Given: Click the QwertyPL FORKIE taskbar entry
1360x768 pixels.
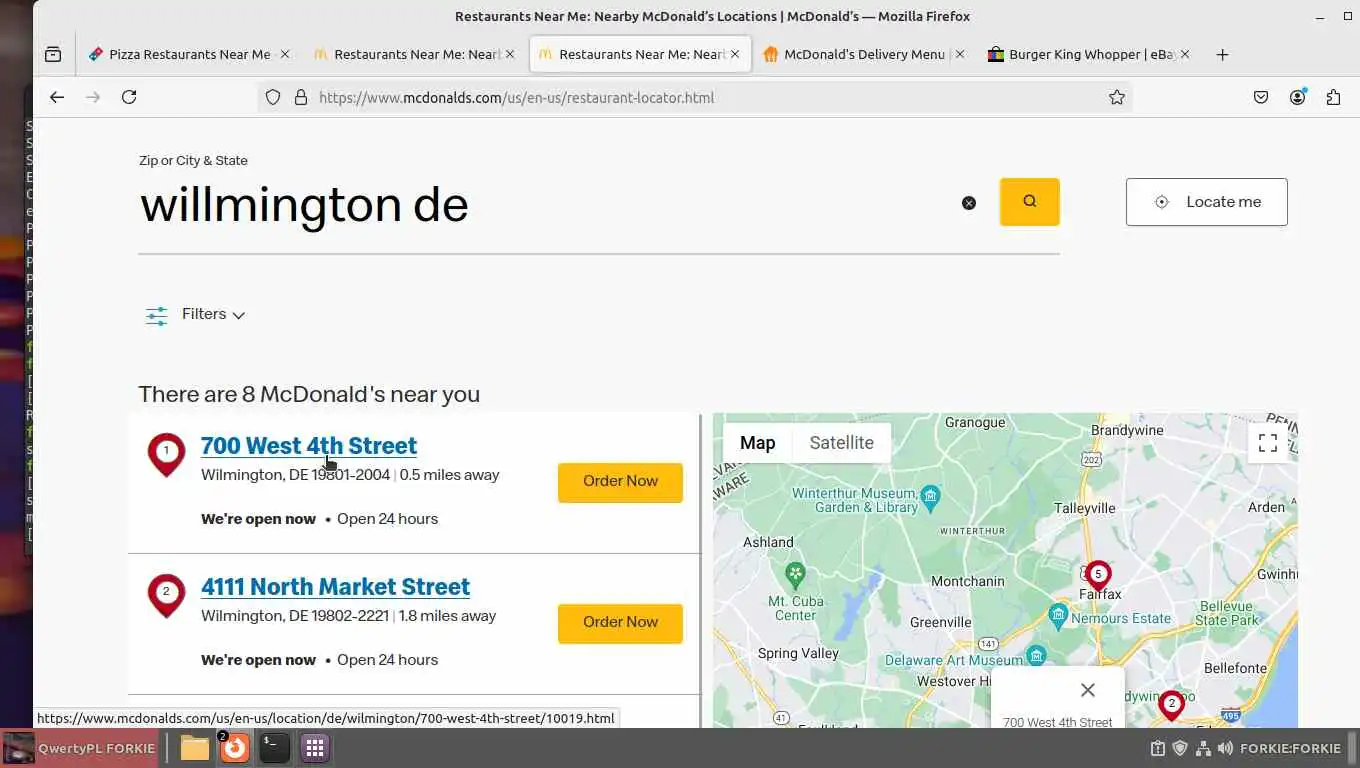Looking at the screenshot, I should (x=80, y=748).
